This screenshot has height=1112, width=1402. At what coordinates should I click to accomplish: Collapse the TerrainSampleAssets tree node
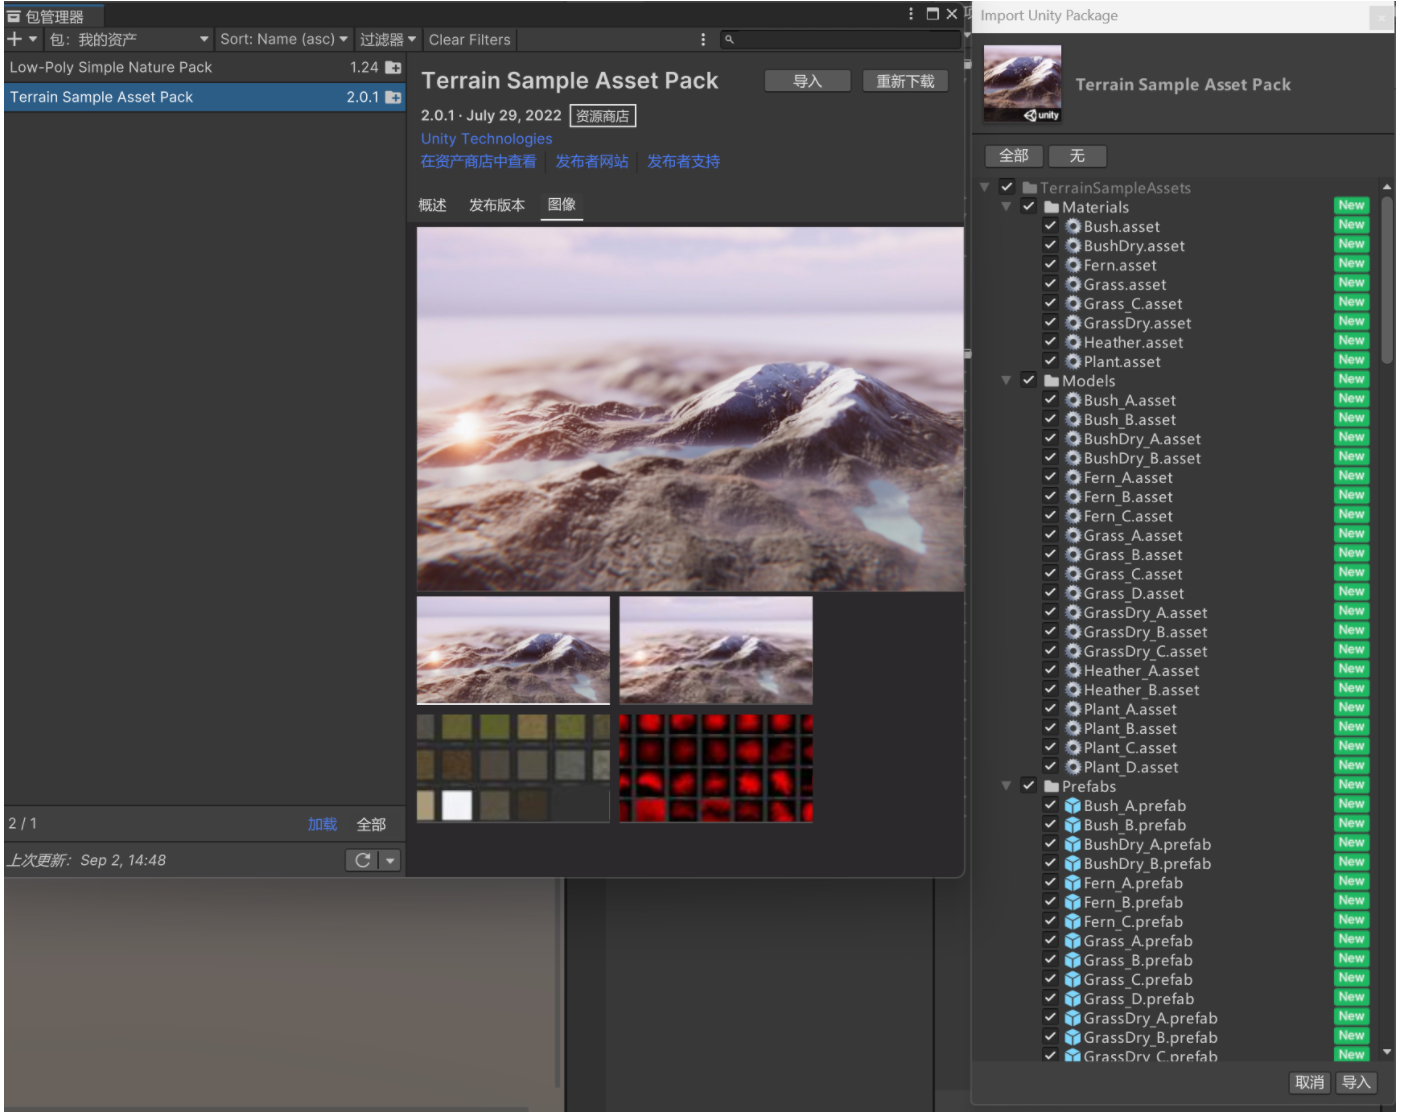985,187
